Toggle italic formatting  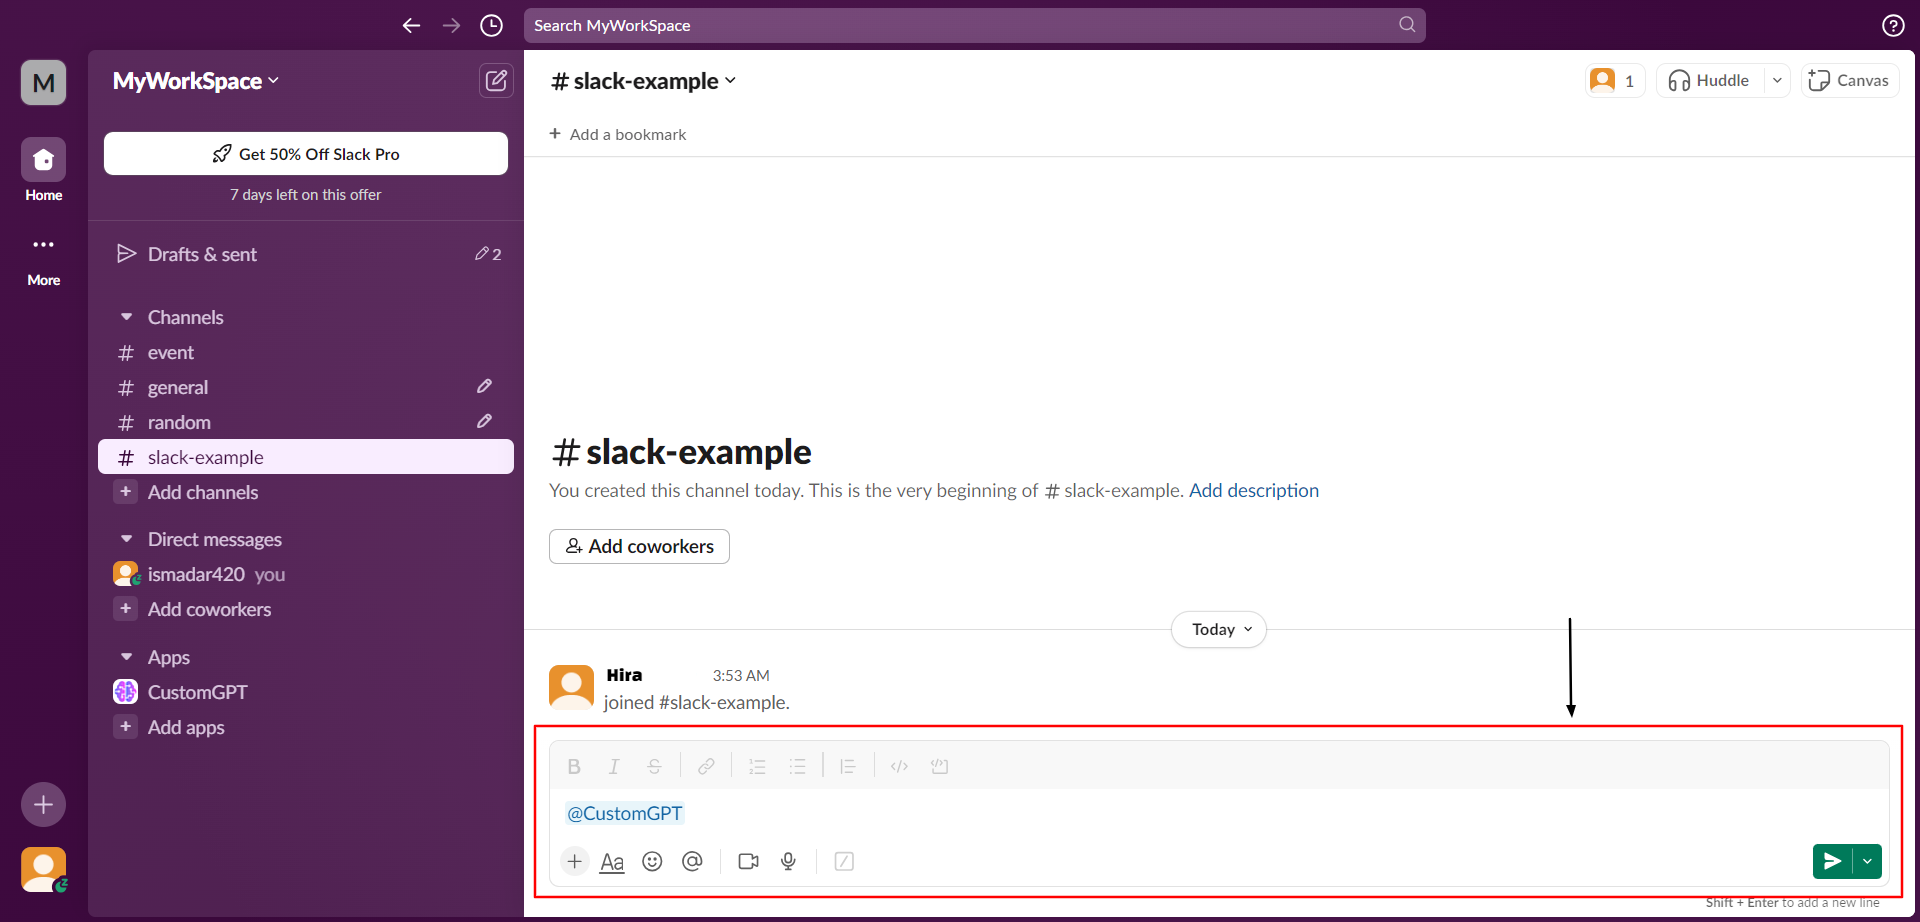click(x=614, y=766)
